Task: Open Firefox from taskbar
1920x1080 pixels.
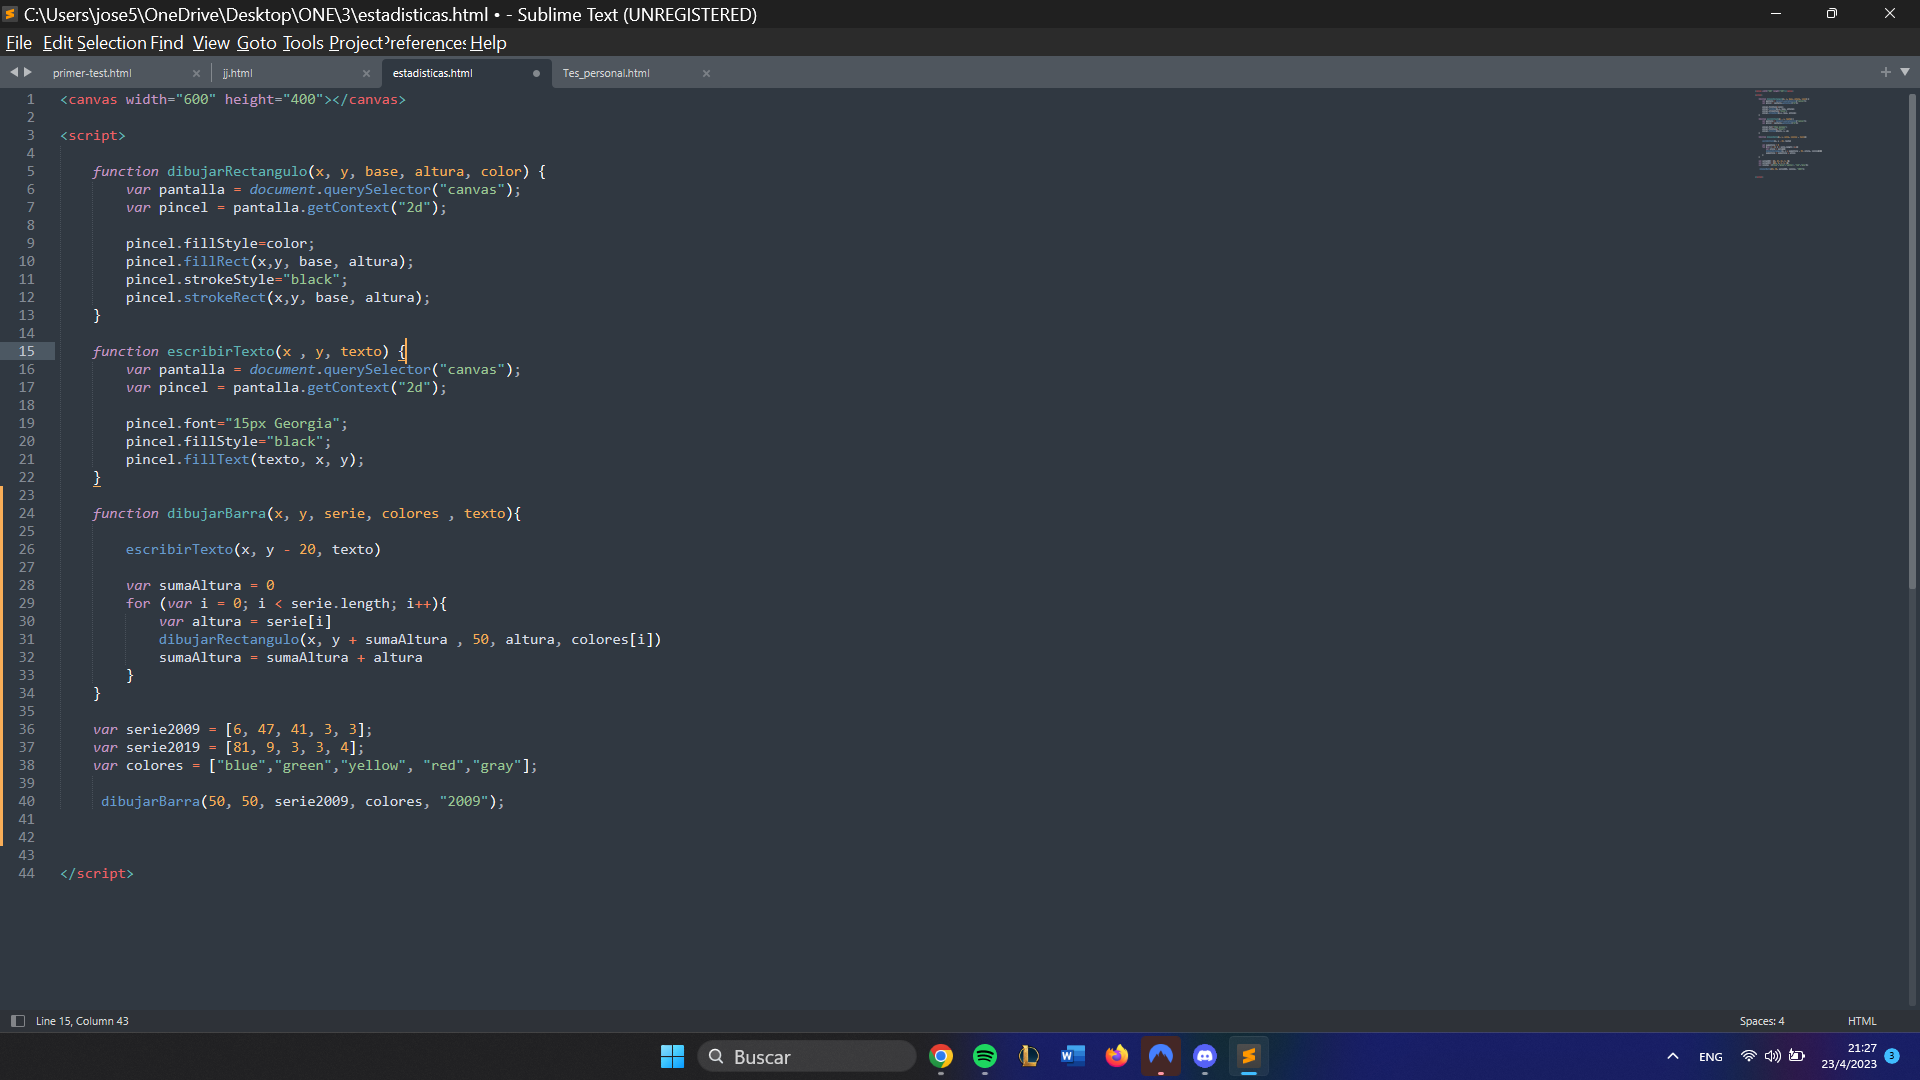Action: [x=1116, y=1056]
